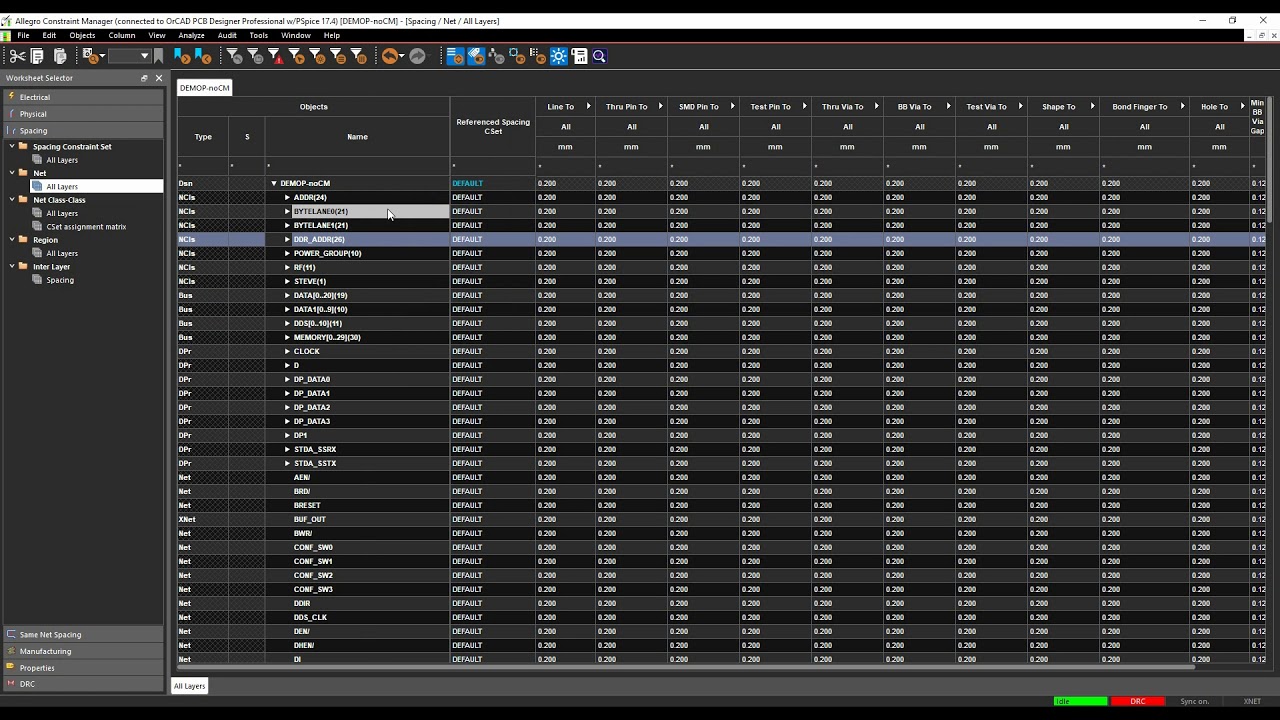Click the Find toolbar icon
Viewport: 1280px width, 720px height.
coord(89,56)
